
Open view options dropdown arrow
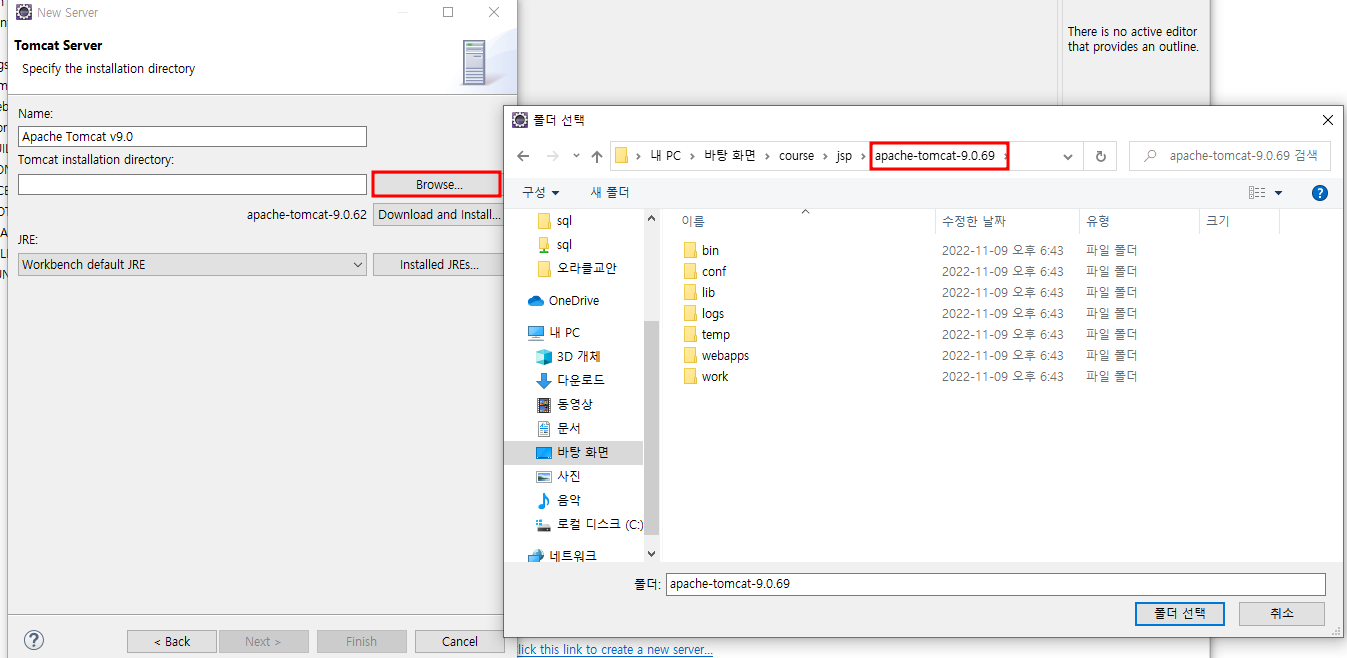[x=1278, y=193]
